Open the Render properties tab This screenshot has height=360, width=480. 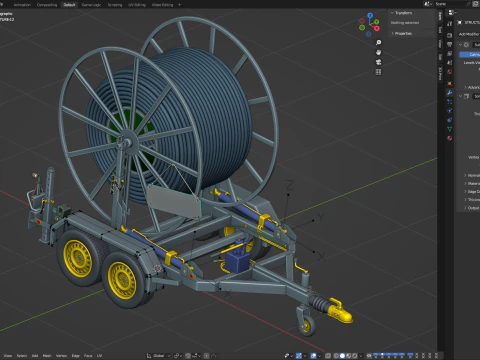click(x=450, y=35)
